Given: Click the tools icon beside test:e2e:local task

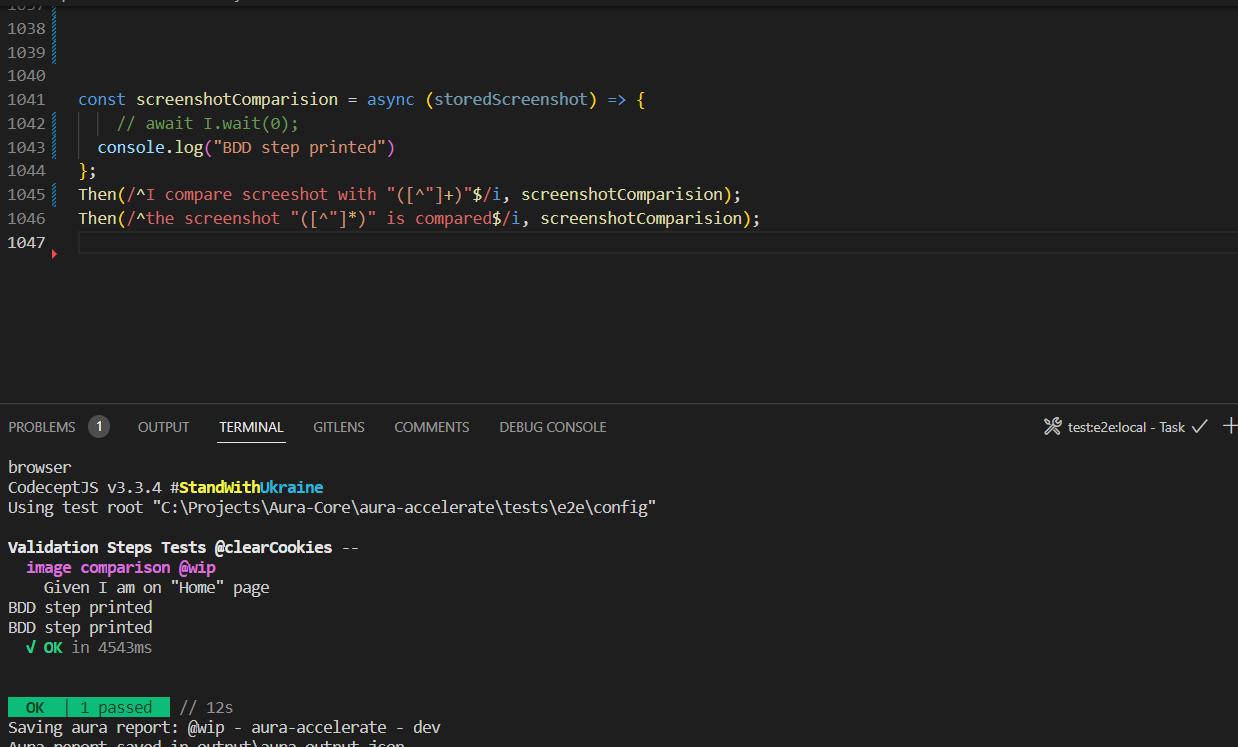Looking at the screenshot, I should [x=1052, y=427].
